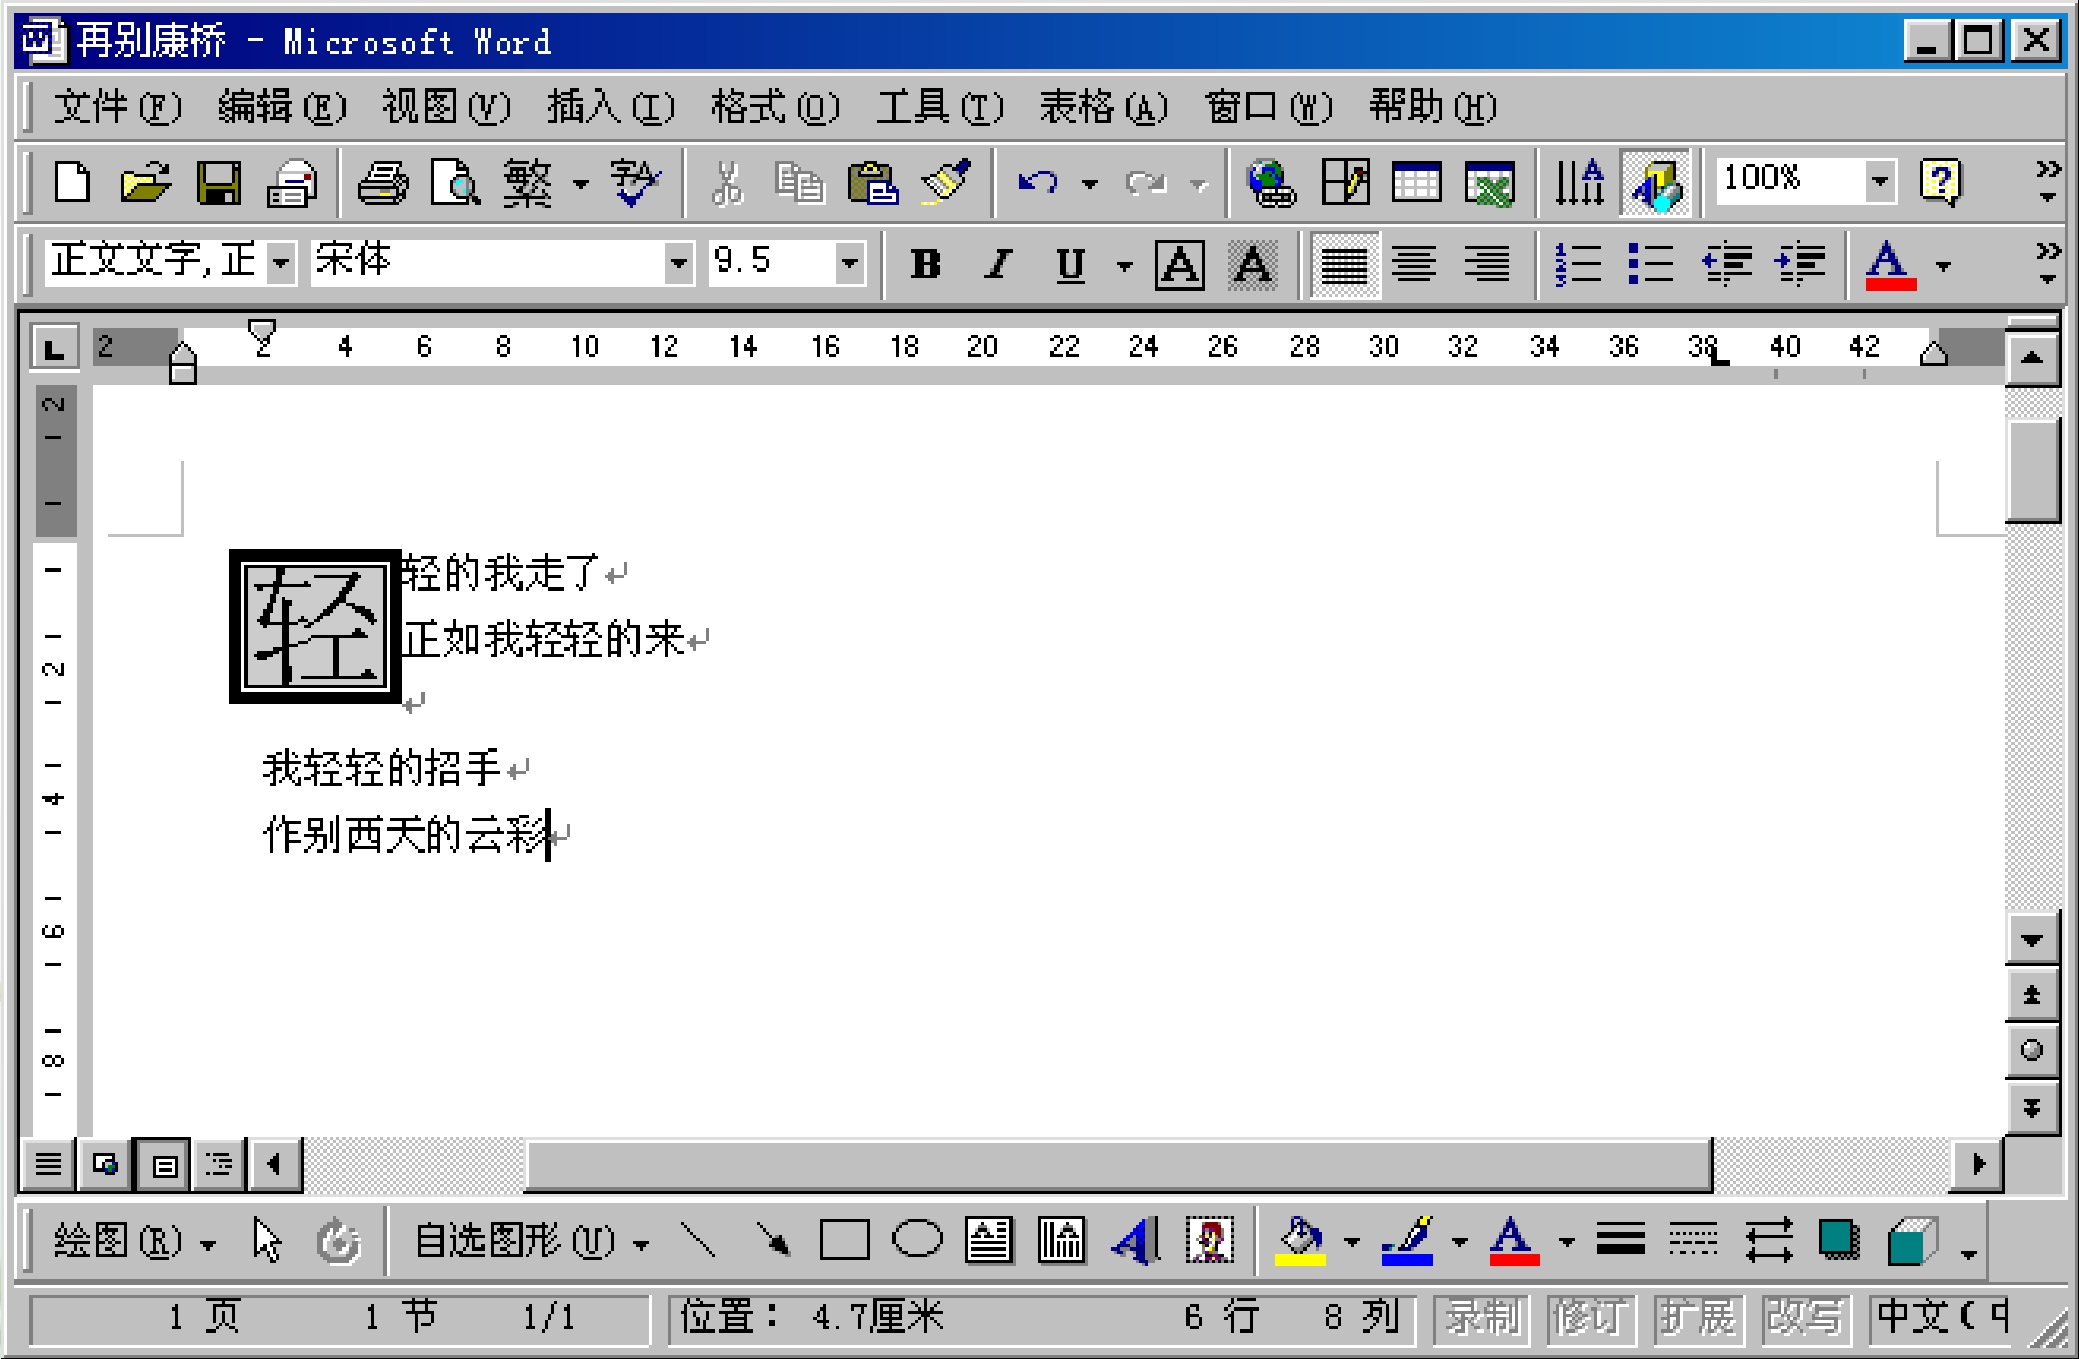Click the Insert Hyperlink globe icon

point(1270,183)
